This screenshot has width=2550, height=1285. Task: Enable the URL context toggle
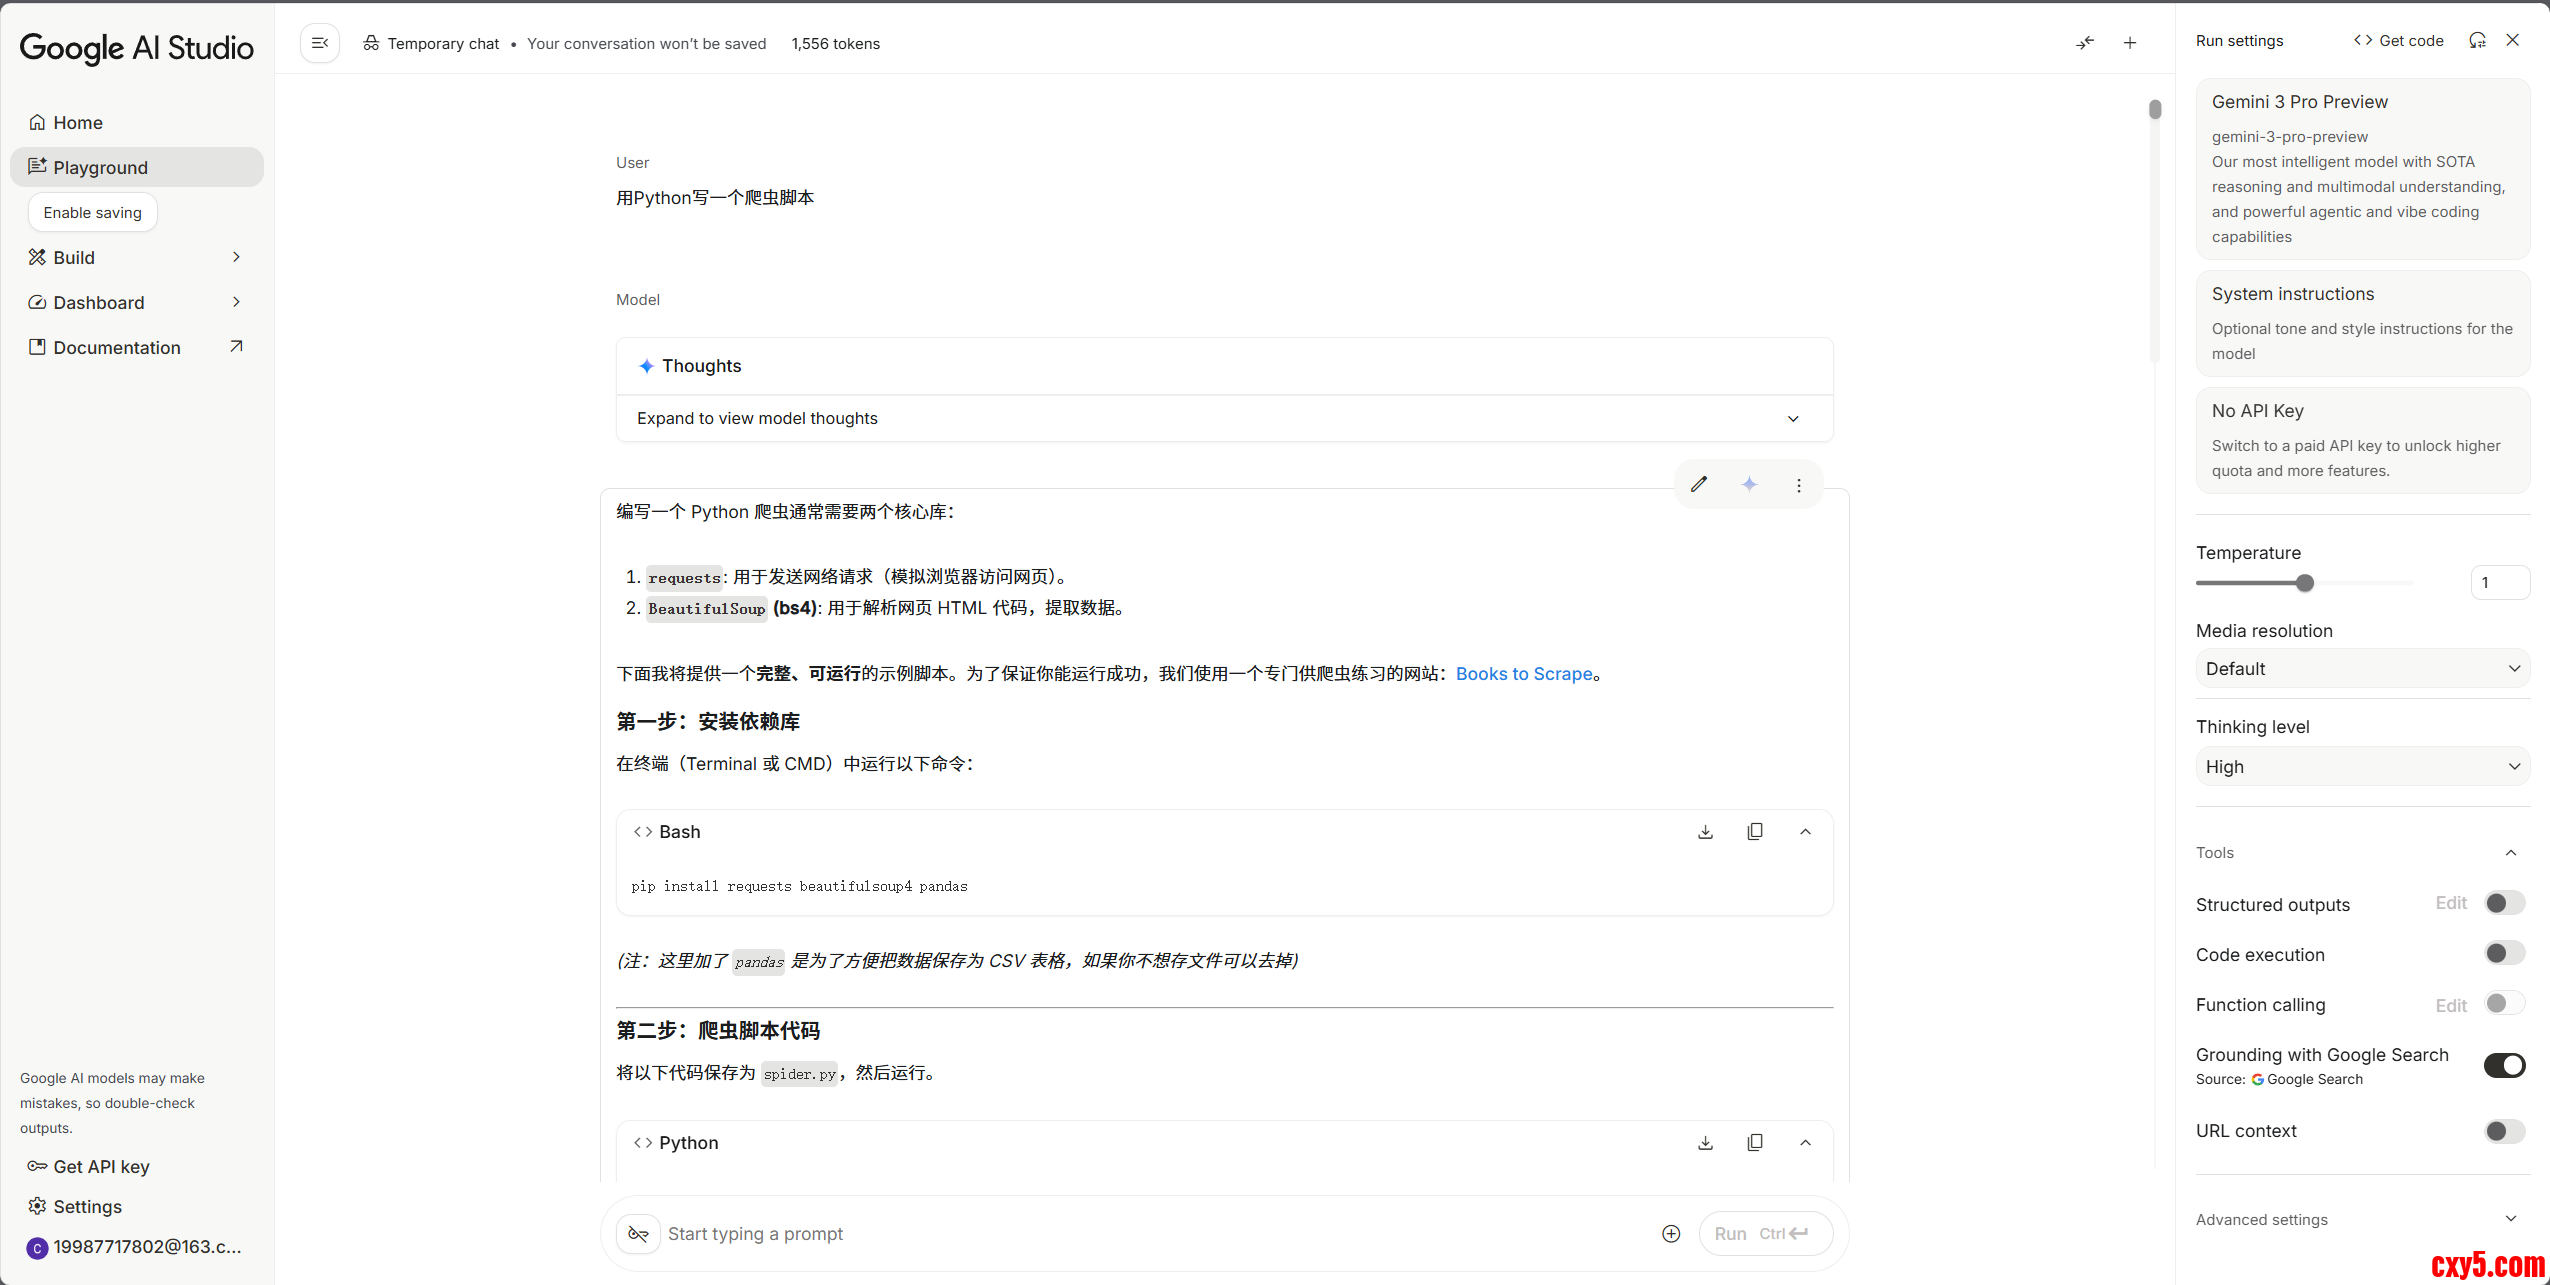[2505, 1131]
